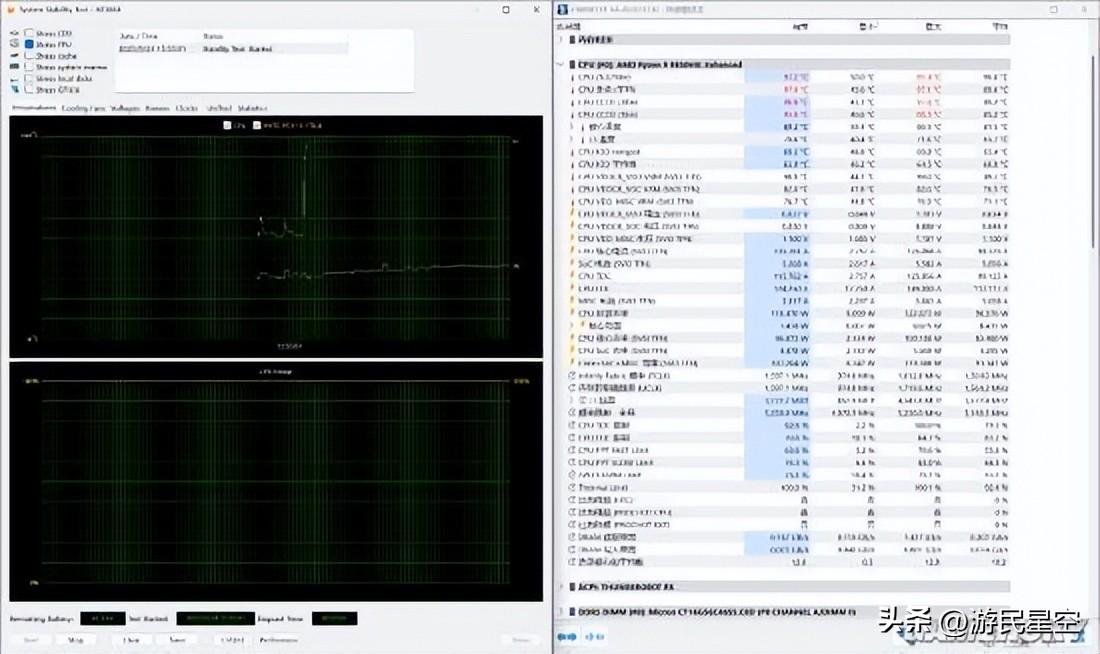Image resolution: width=1100 pixels, height=654 pixels.
Task: Click the thermometer icon beside CPU IOD Hotspot
Action: (x=572, y=152)
